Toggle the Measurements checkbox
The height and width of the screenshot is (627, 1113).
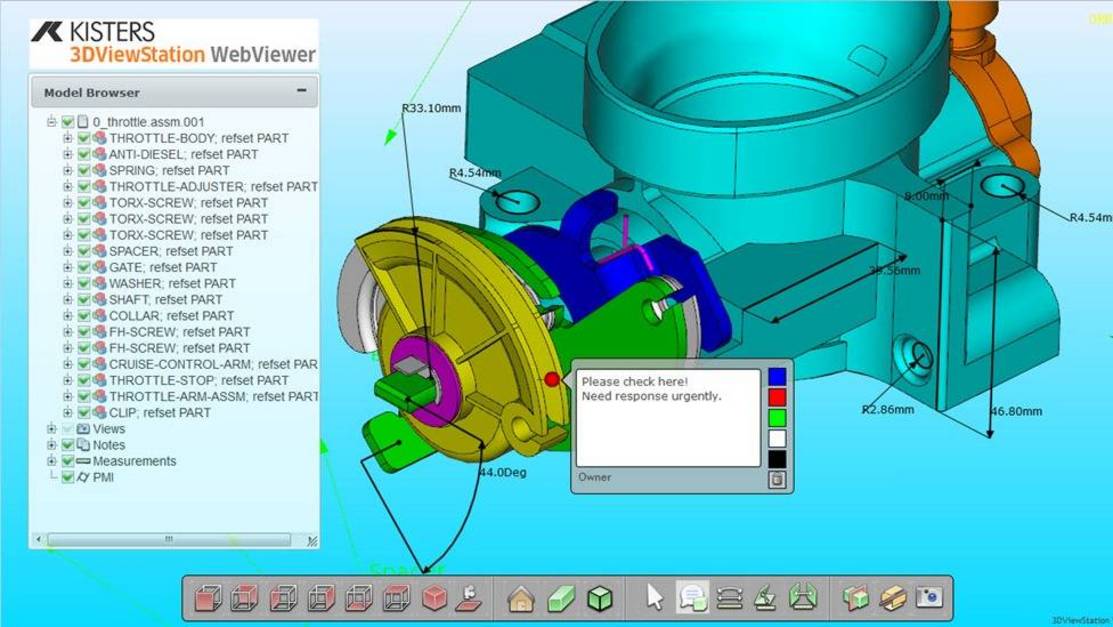coord(68,461)
